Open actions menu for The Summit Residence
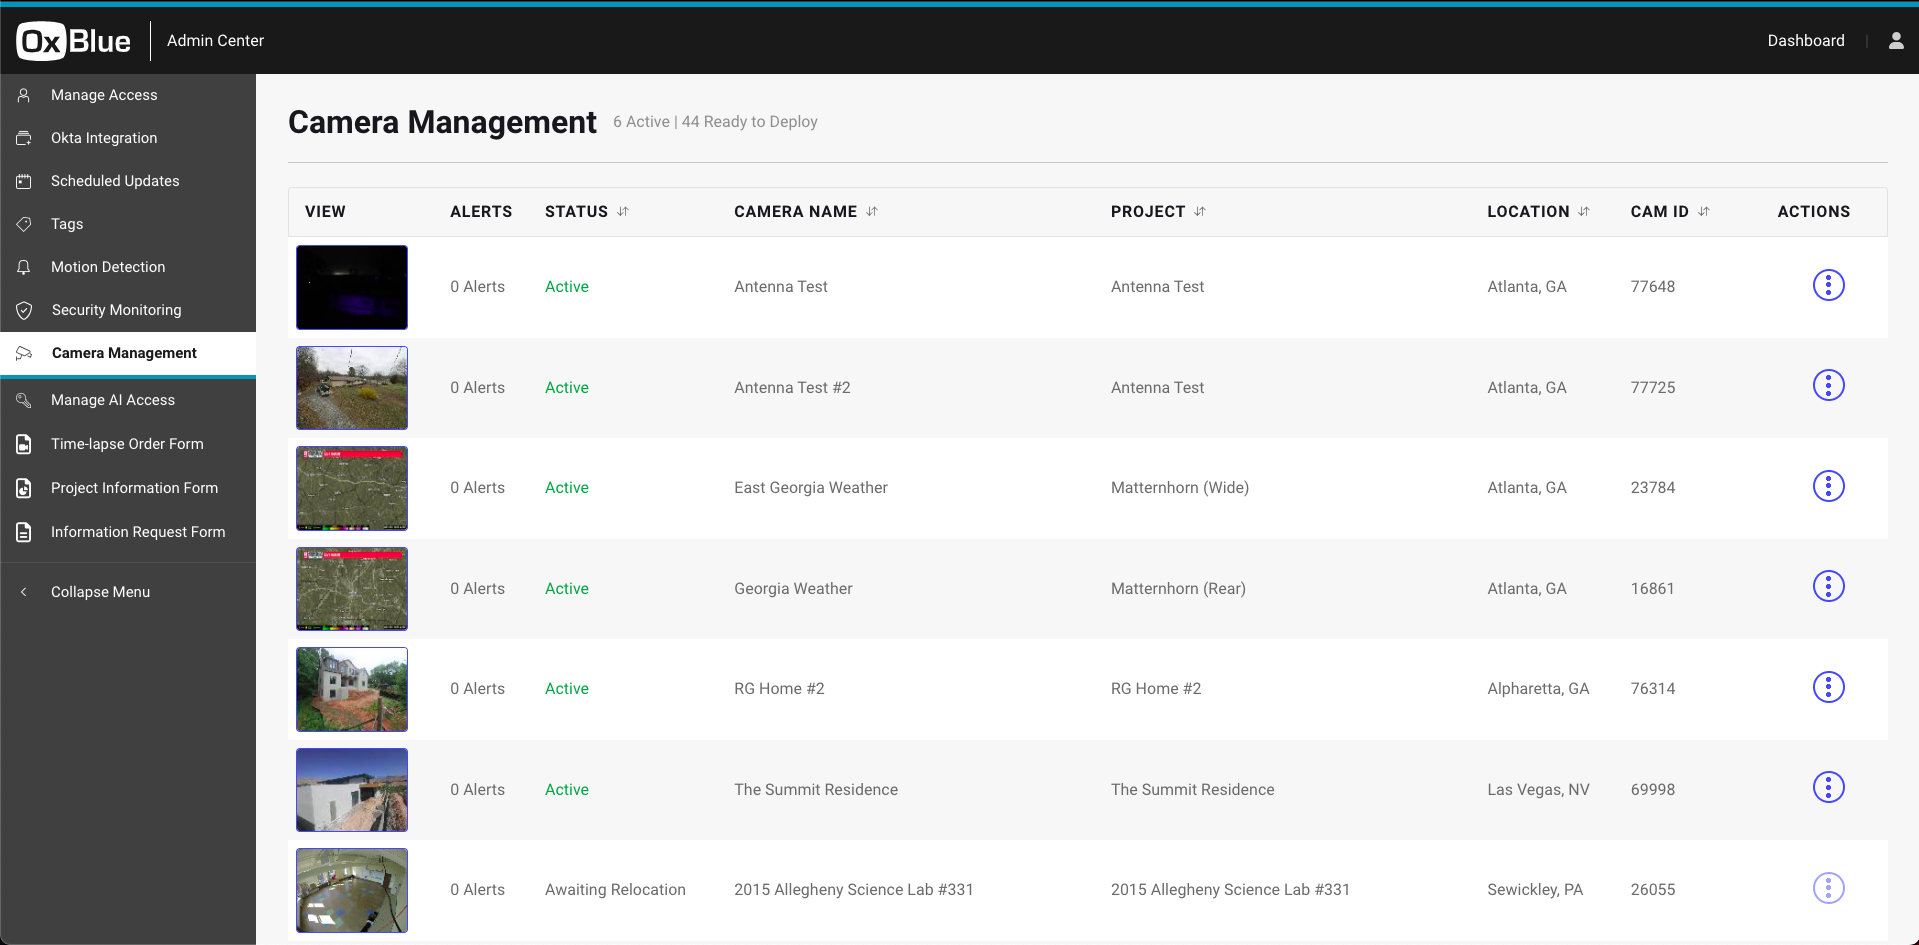 click(1828, 788)
